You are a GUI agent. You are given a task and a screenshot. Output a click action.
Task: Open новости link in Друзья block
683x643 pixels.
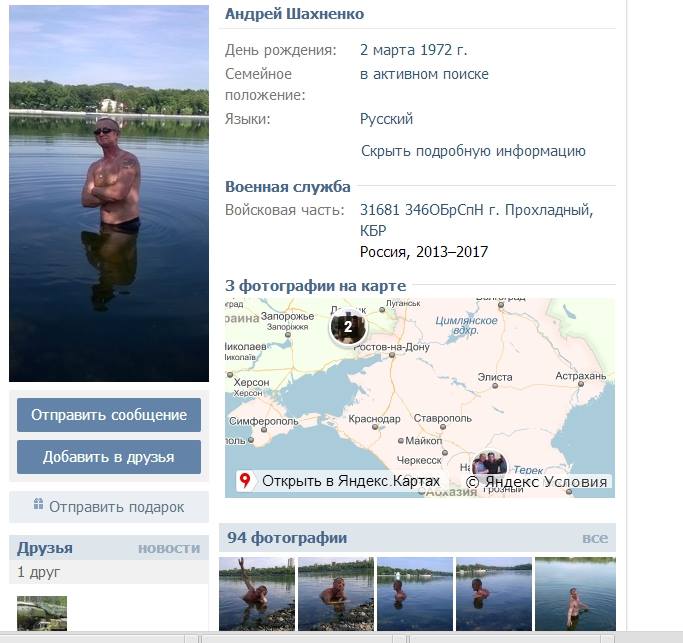coord(169,548)
